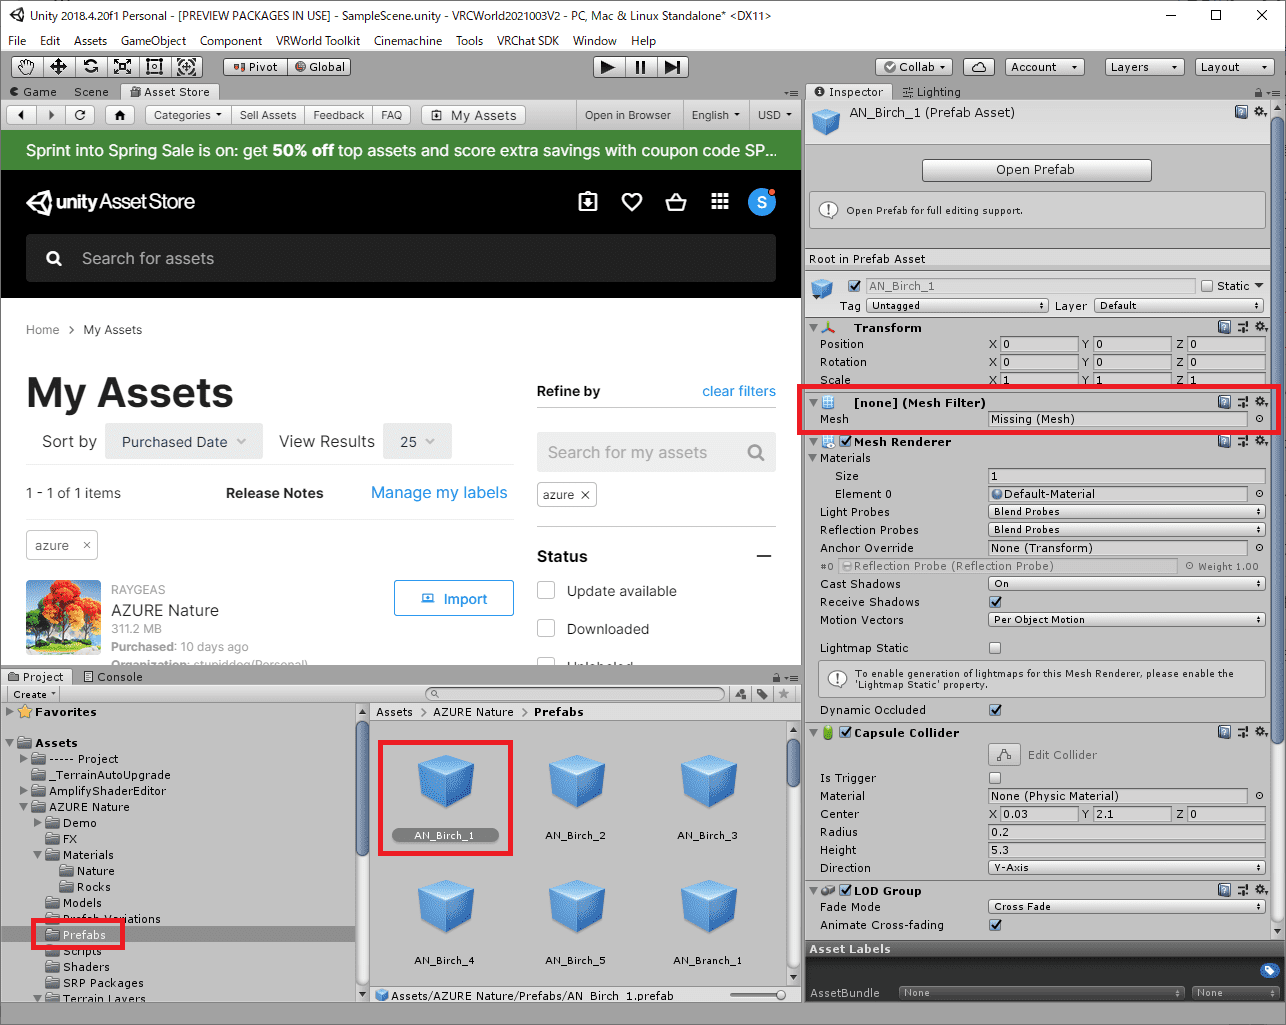Viewport: 1286px width, 1025px height.
Task: Toggle the Static checkbox
Action: 1207,286
